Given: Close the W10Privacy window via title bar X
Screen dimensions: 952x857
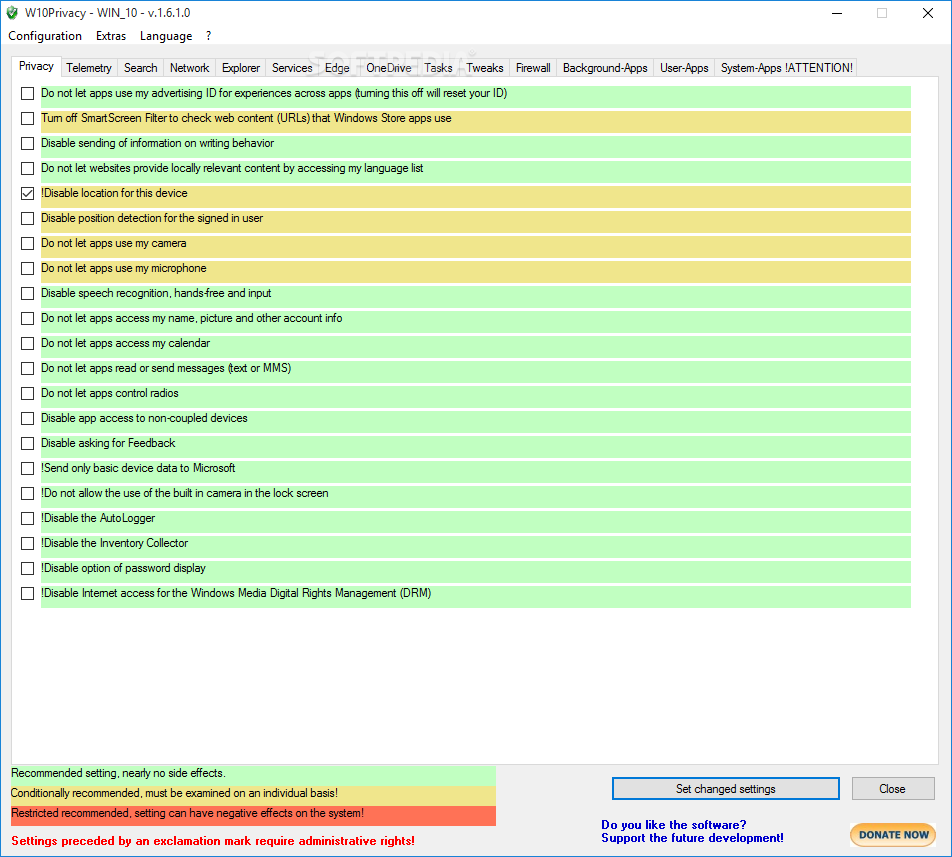Looking at the screenshot, I should [928, 13].
